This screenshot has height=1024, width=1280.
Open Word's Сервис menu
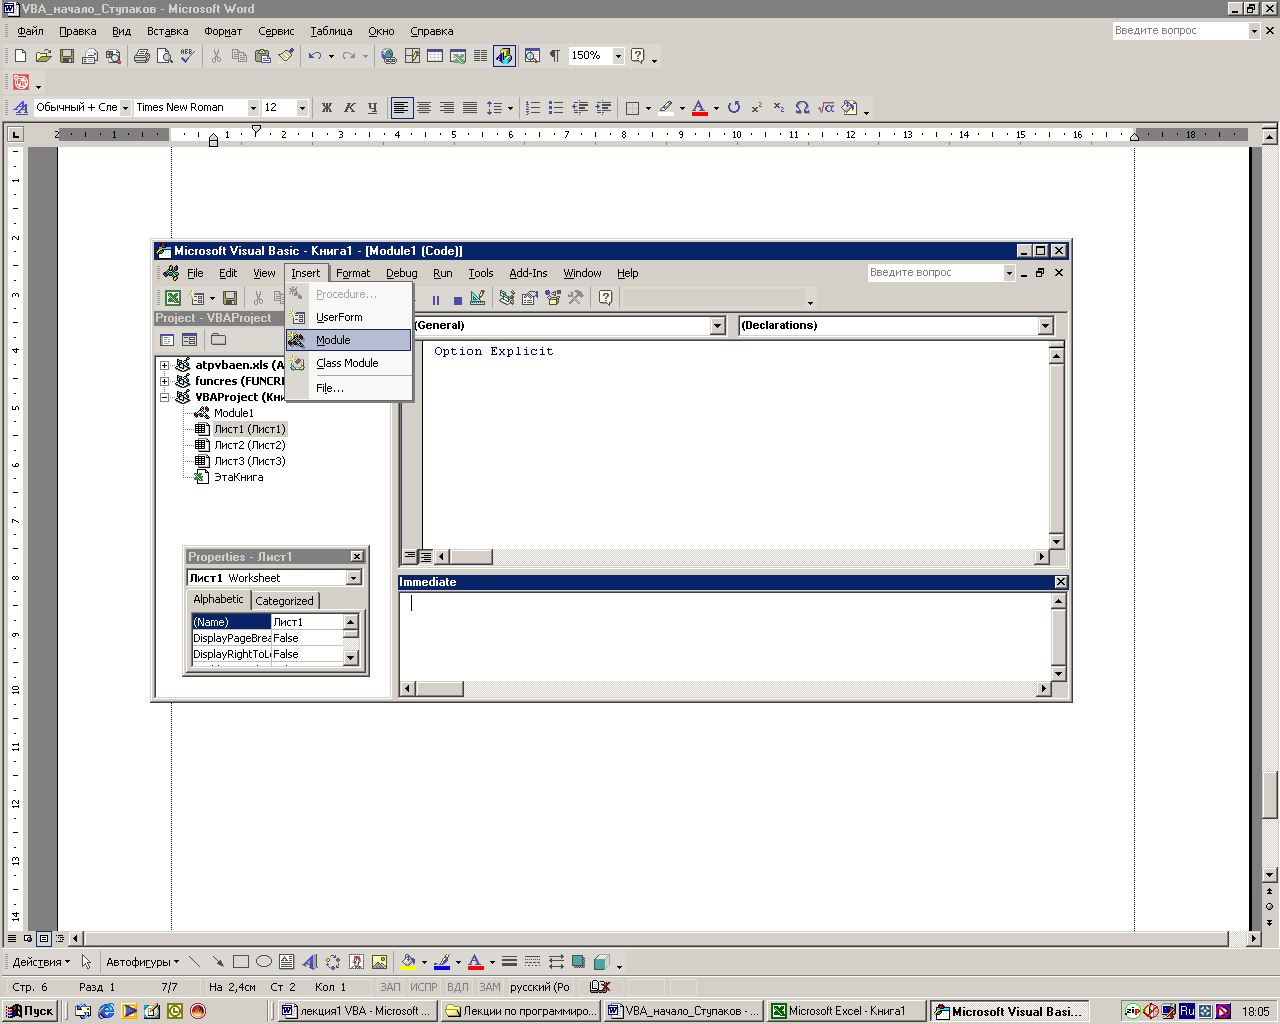276,31
